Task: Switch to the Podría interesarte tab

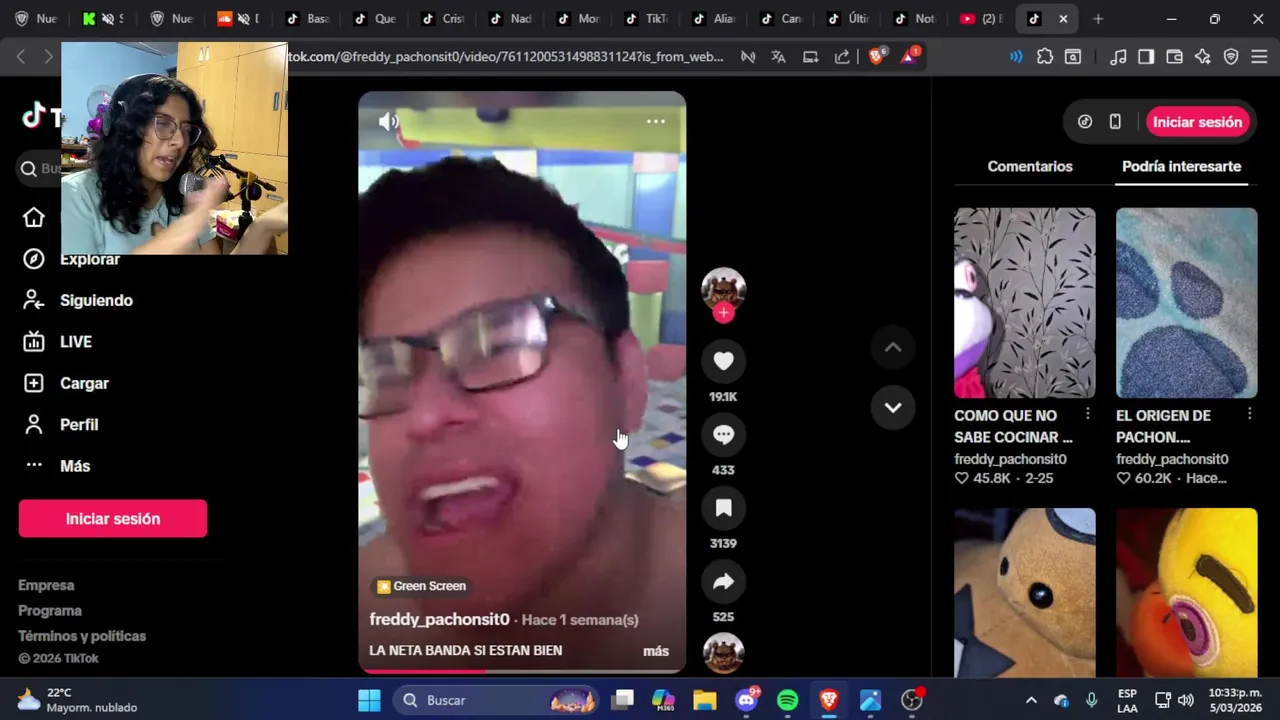Action: [1181, 166]
